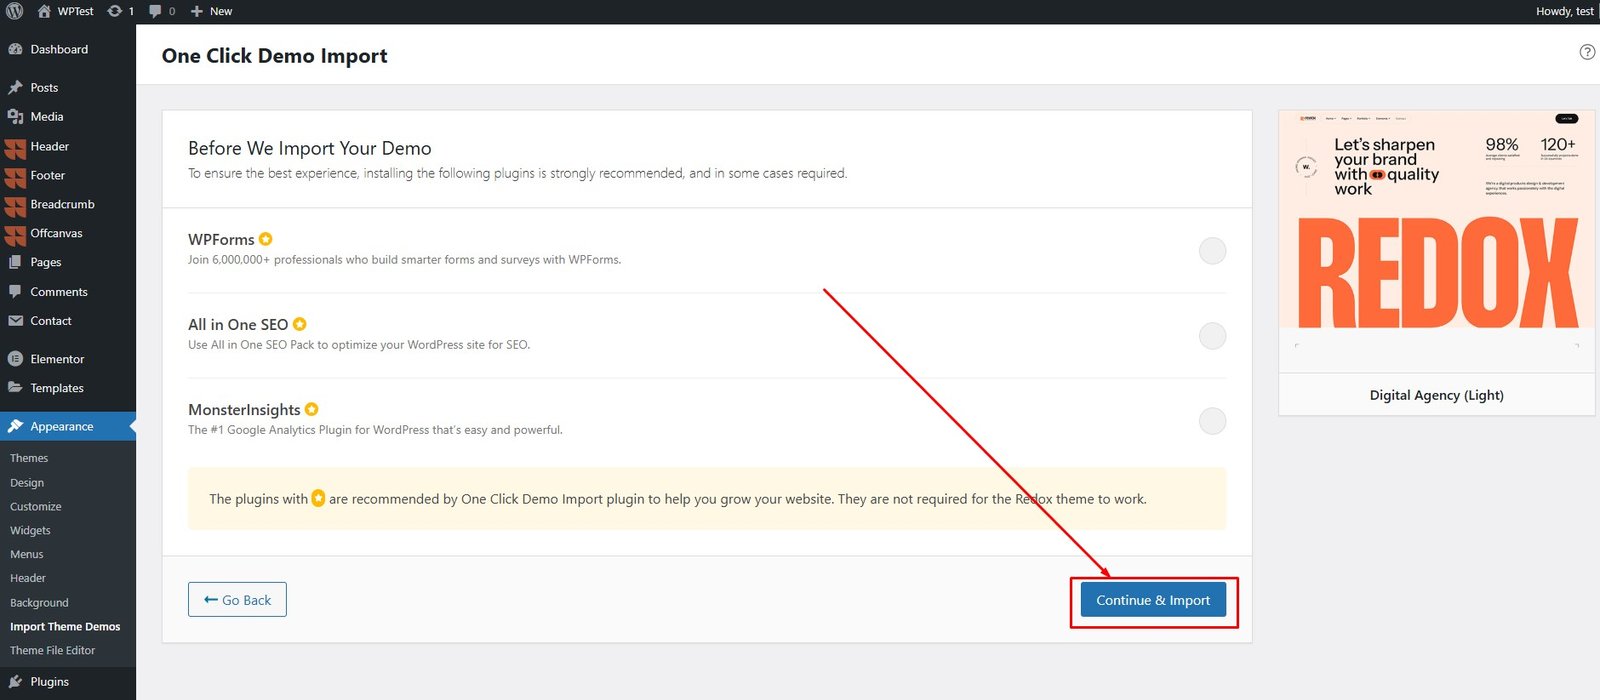Click the One Click Demo Import heading

click(275, 56)
